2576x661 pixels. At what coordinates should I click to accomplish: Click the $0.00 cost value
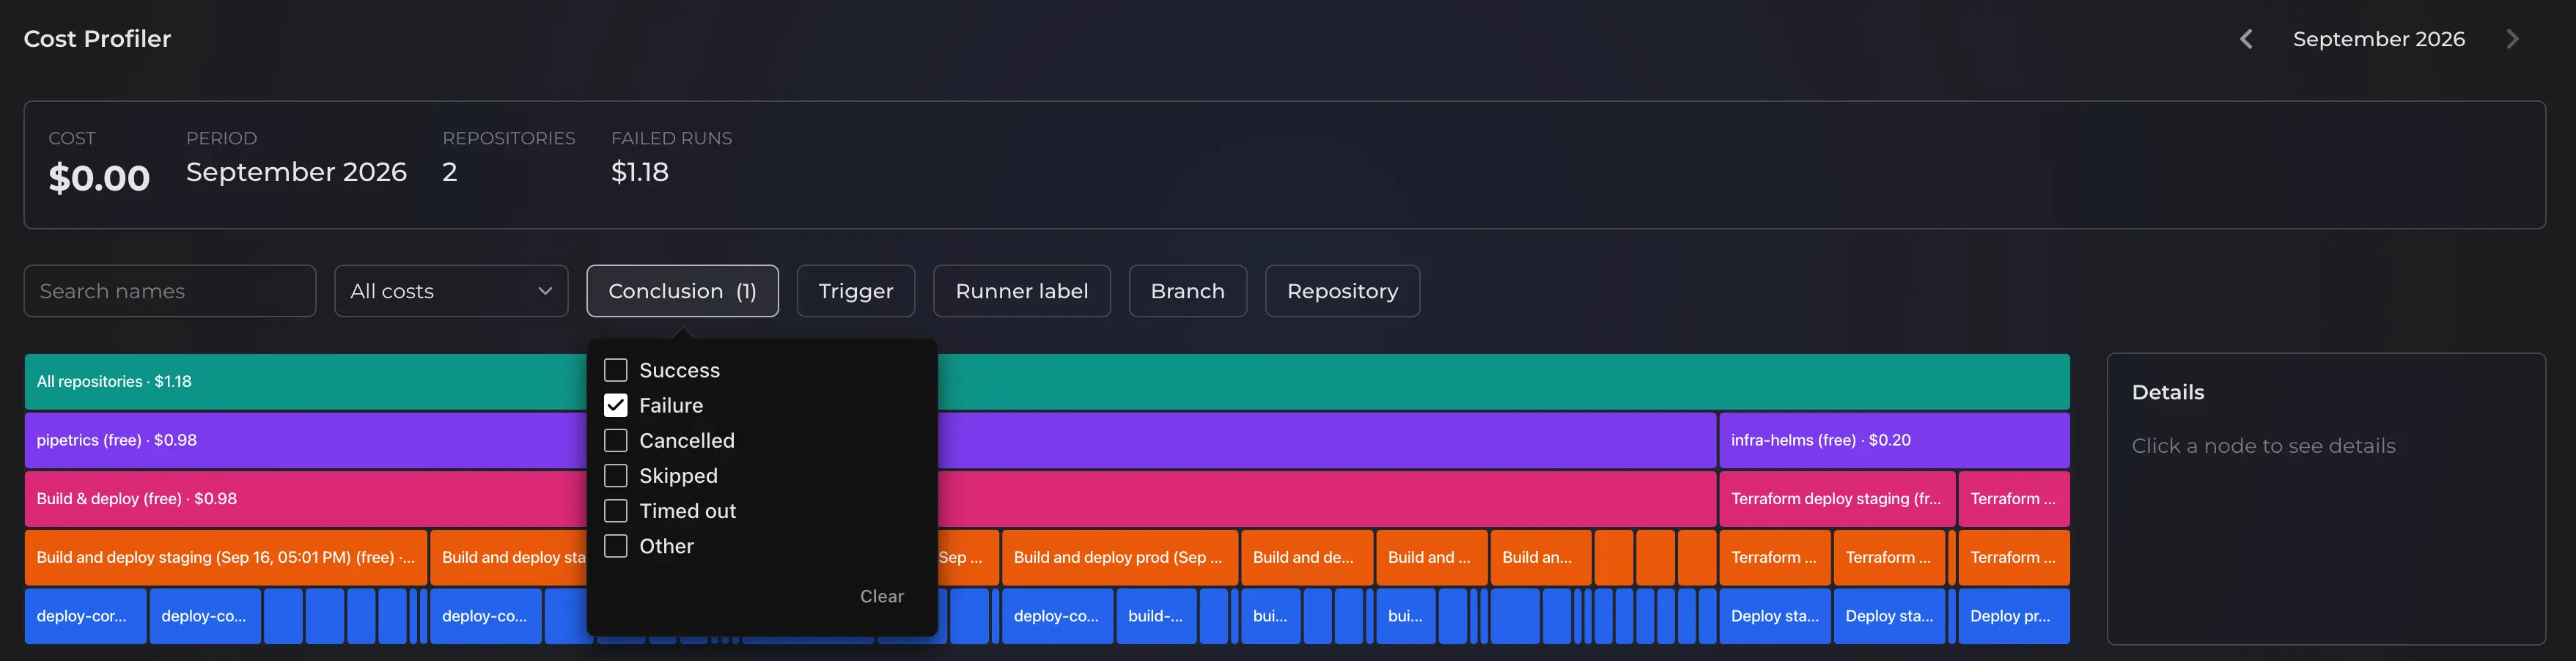[99, 178]
